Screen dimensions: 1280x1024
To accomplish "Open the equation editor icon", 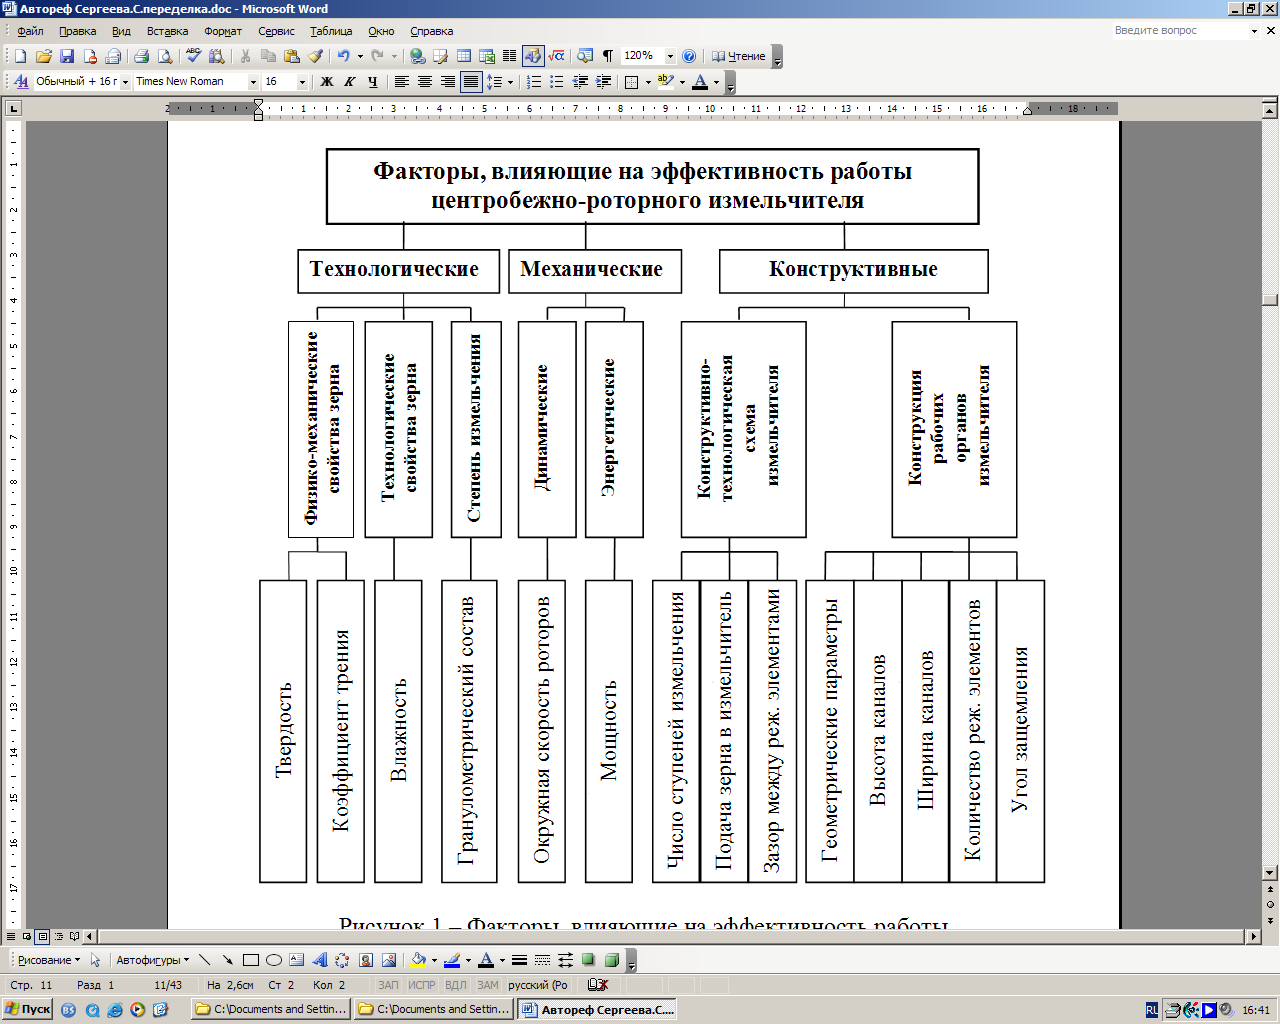I will (557, 56).
